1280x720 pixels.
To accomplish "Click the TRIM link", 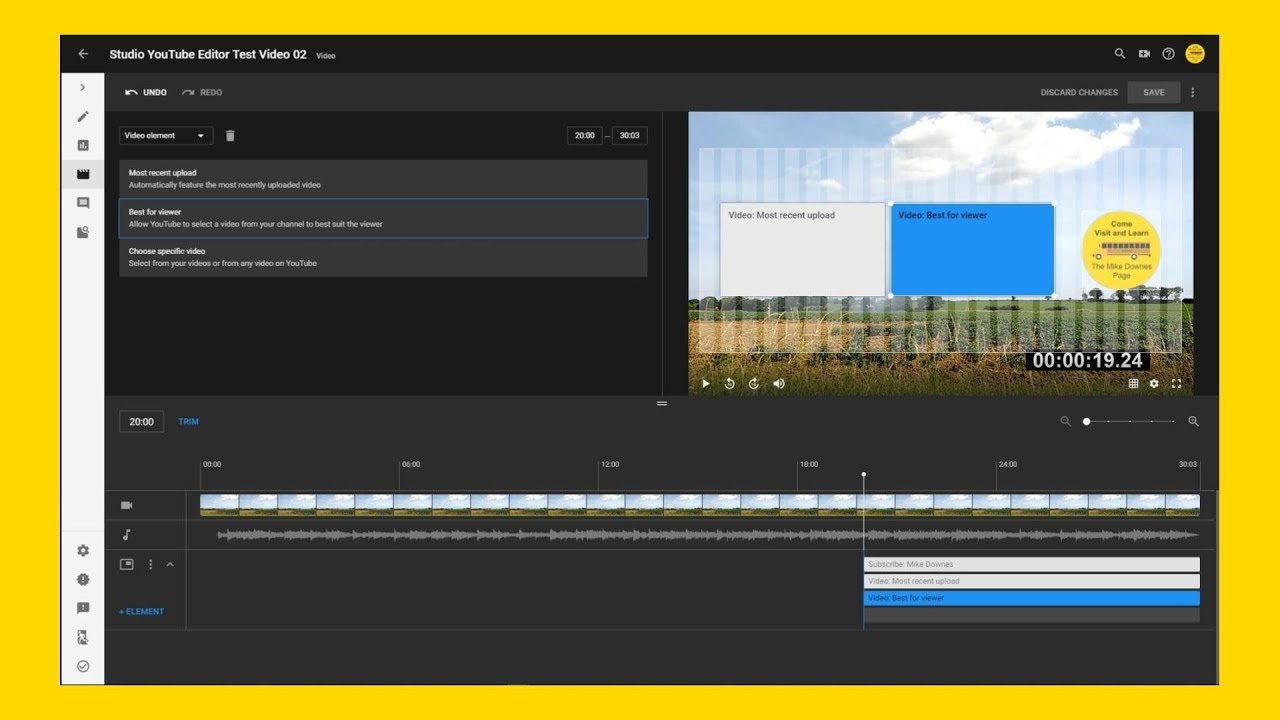I will click(188, 422).
